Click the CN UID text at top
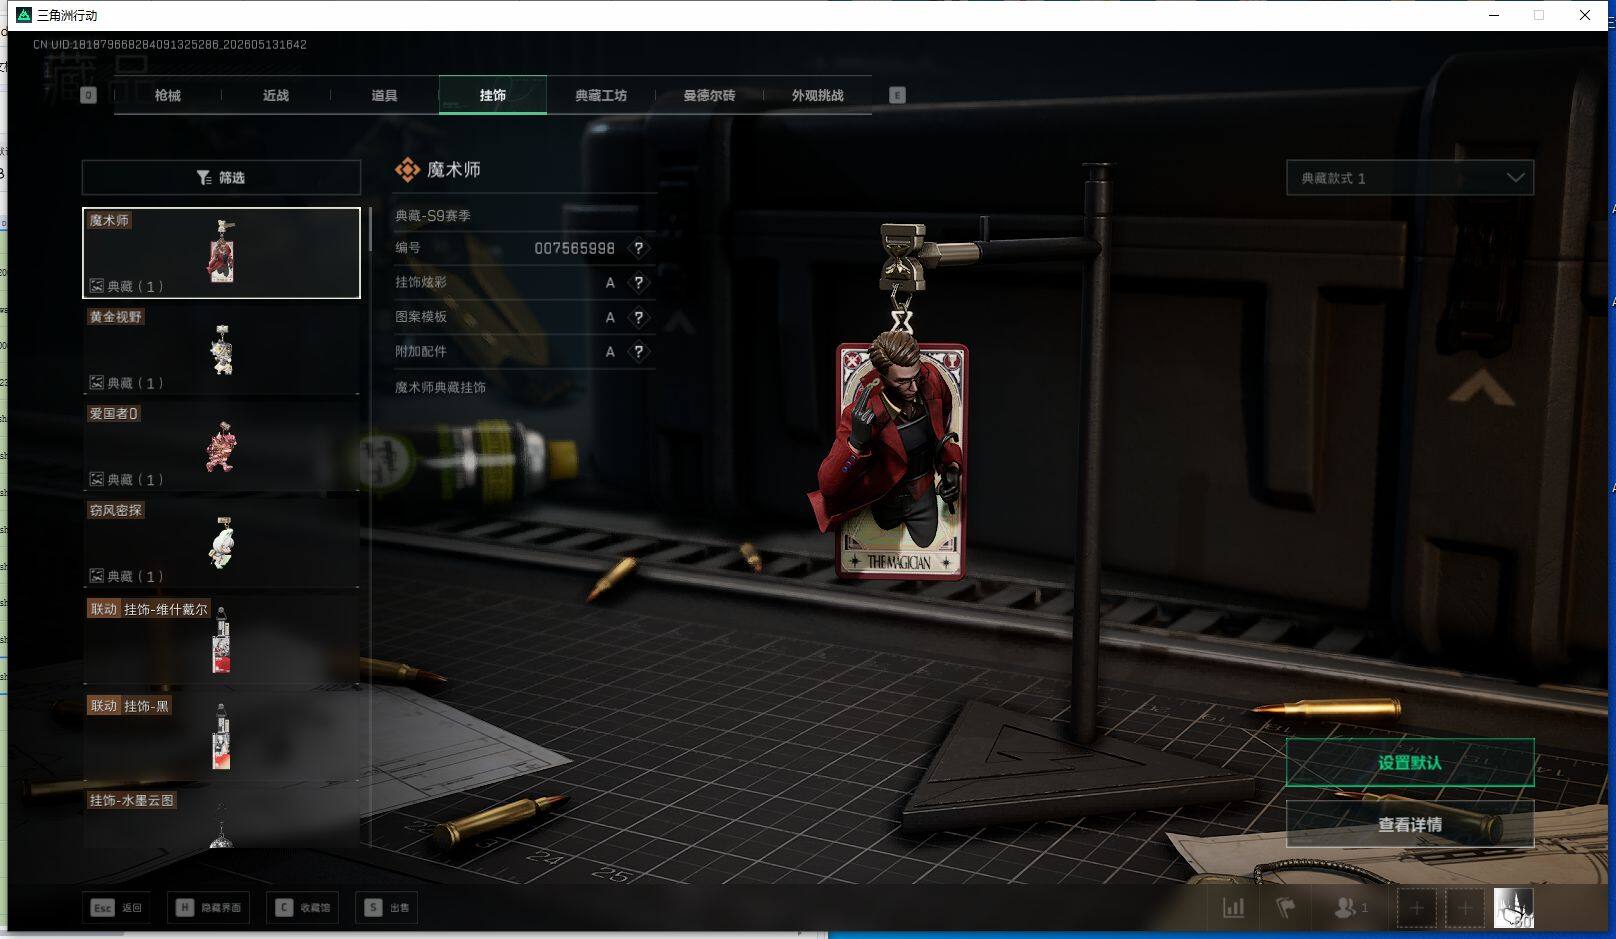This screenshot has height=939, width=1616. click(170, 45)
